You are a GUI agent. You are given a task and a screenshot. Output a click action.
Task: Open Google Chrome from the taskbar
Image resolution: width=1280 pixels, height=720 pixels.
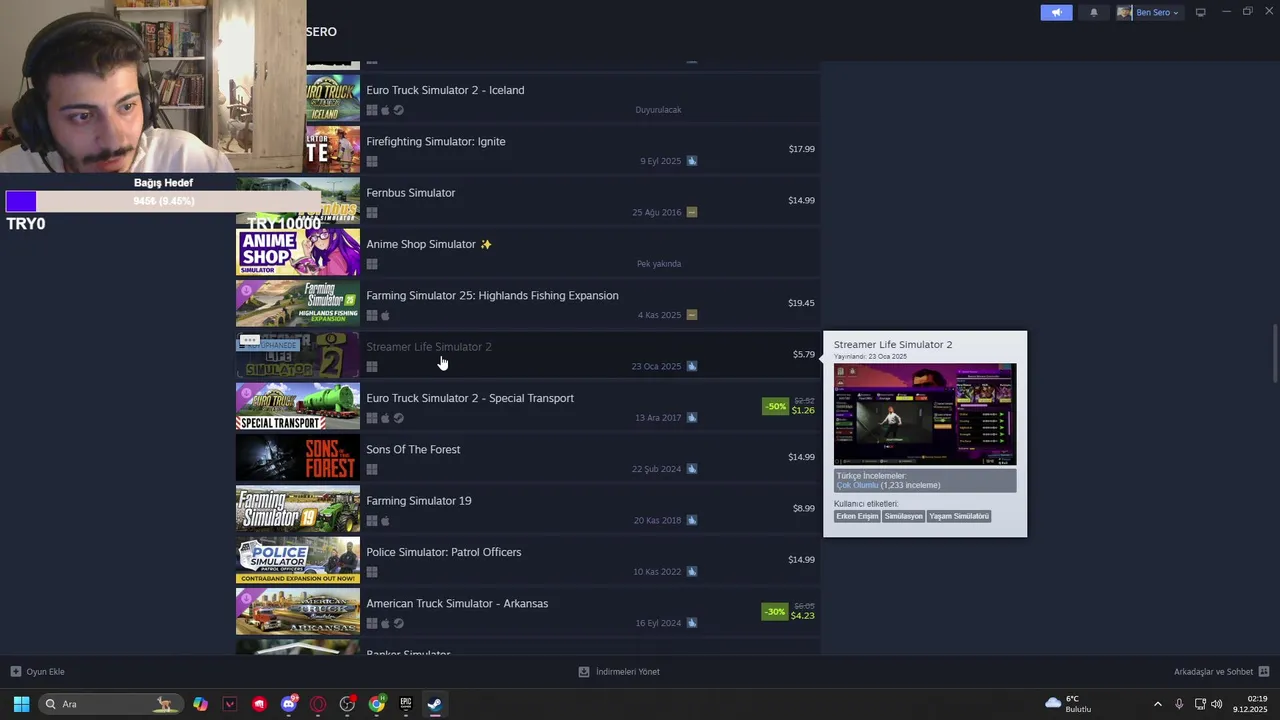tap(376, 704)
